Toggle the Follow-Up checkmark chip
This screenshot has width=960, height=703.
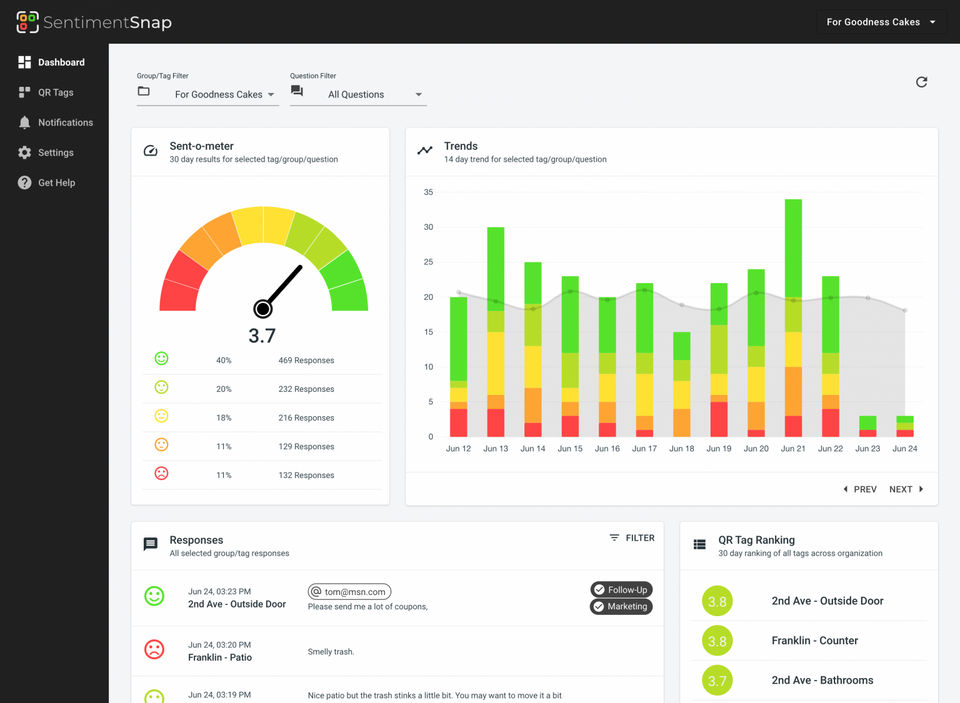(621, 590)
